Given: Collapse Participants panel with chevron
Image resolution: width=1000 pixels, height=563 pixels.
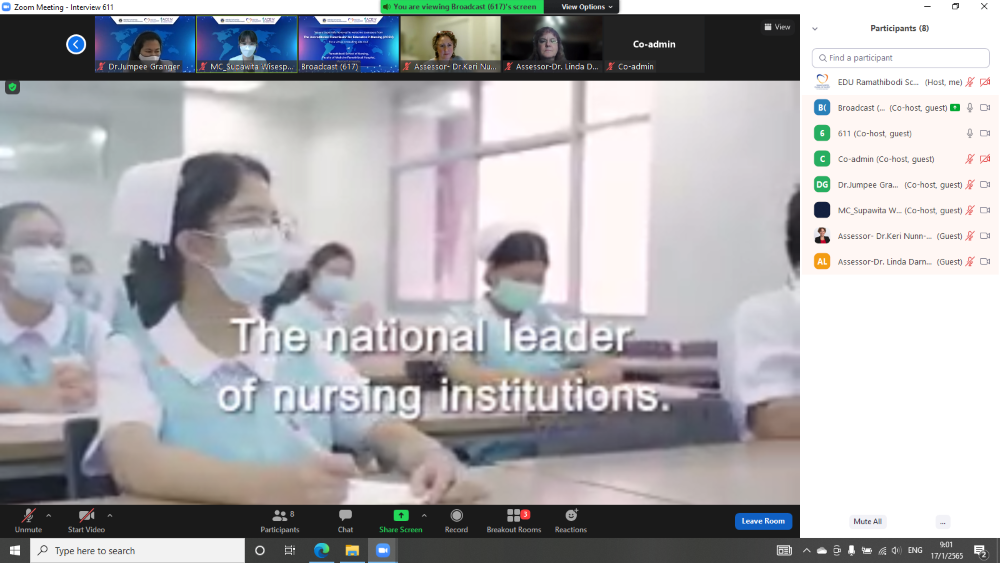Looking at the screenshot, I should tap(815, 29).
